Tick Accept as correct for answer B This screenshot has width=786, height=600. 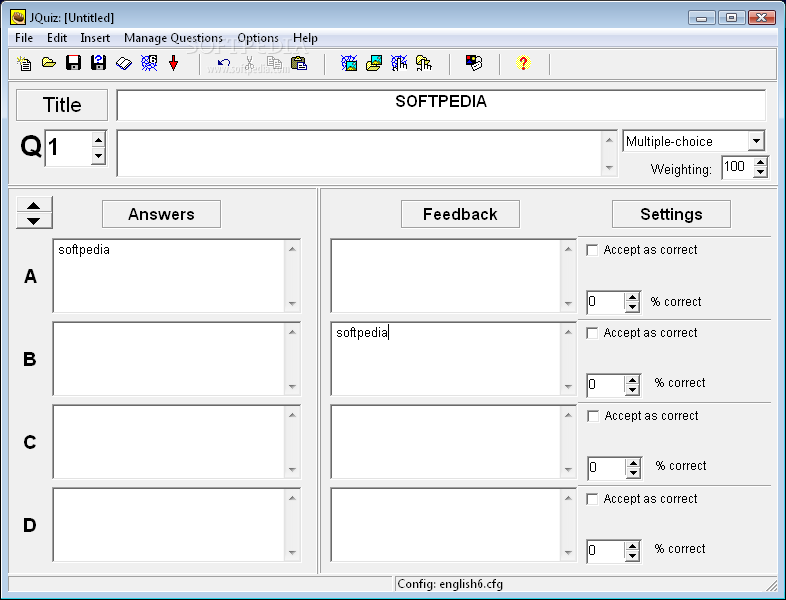[x=592, y=333]
